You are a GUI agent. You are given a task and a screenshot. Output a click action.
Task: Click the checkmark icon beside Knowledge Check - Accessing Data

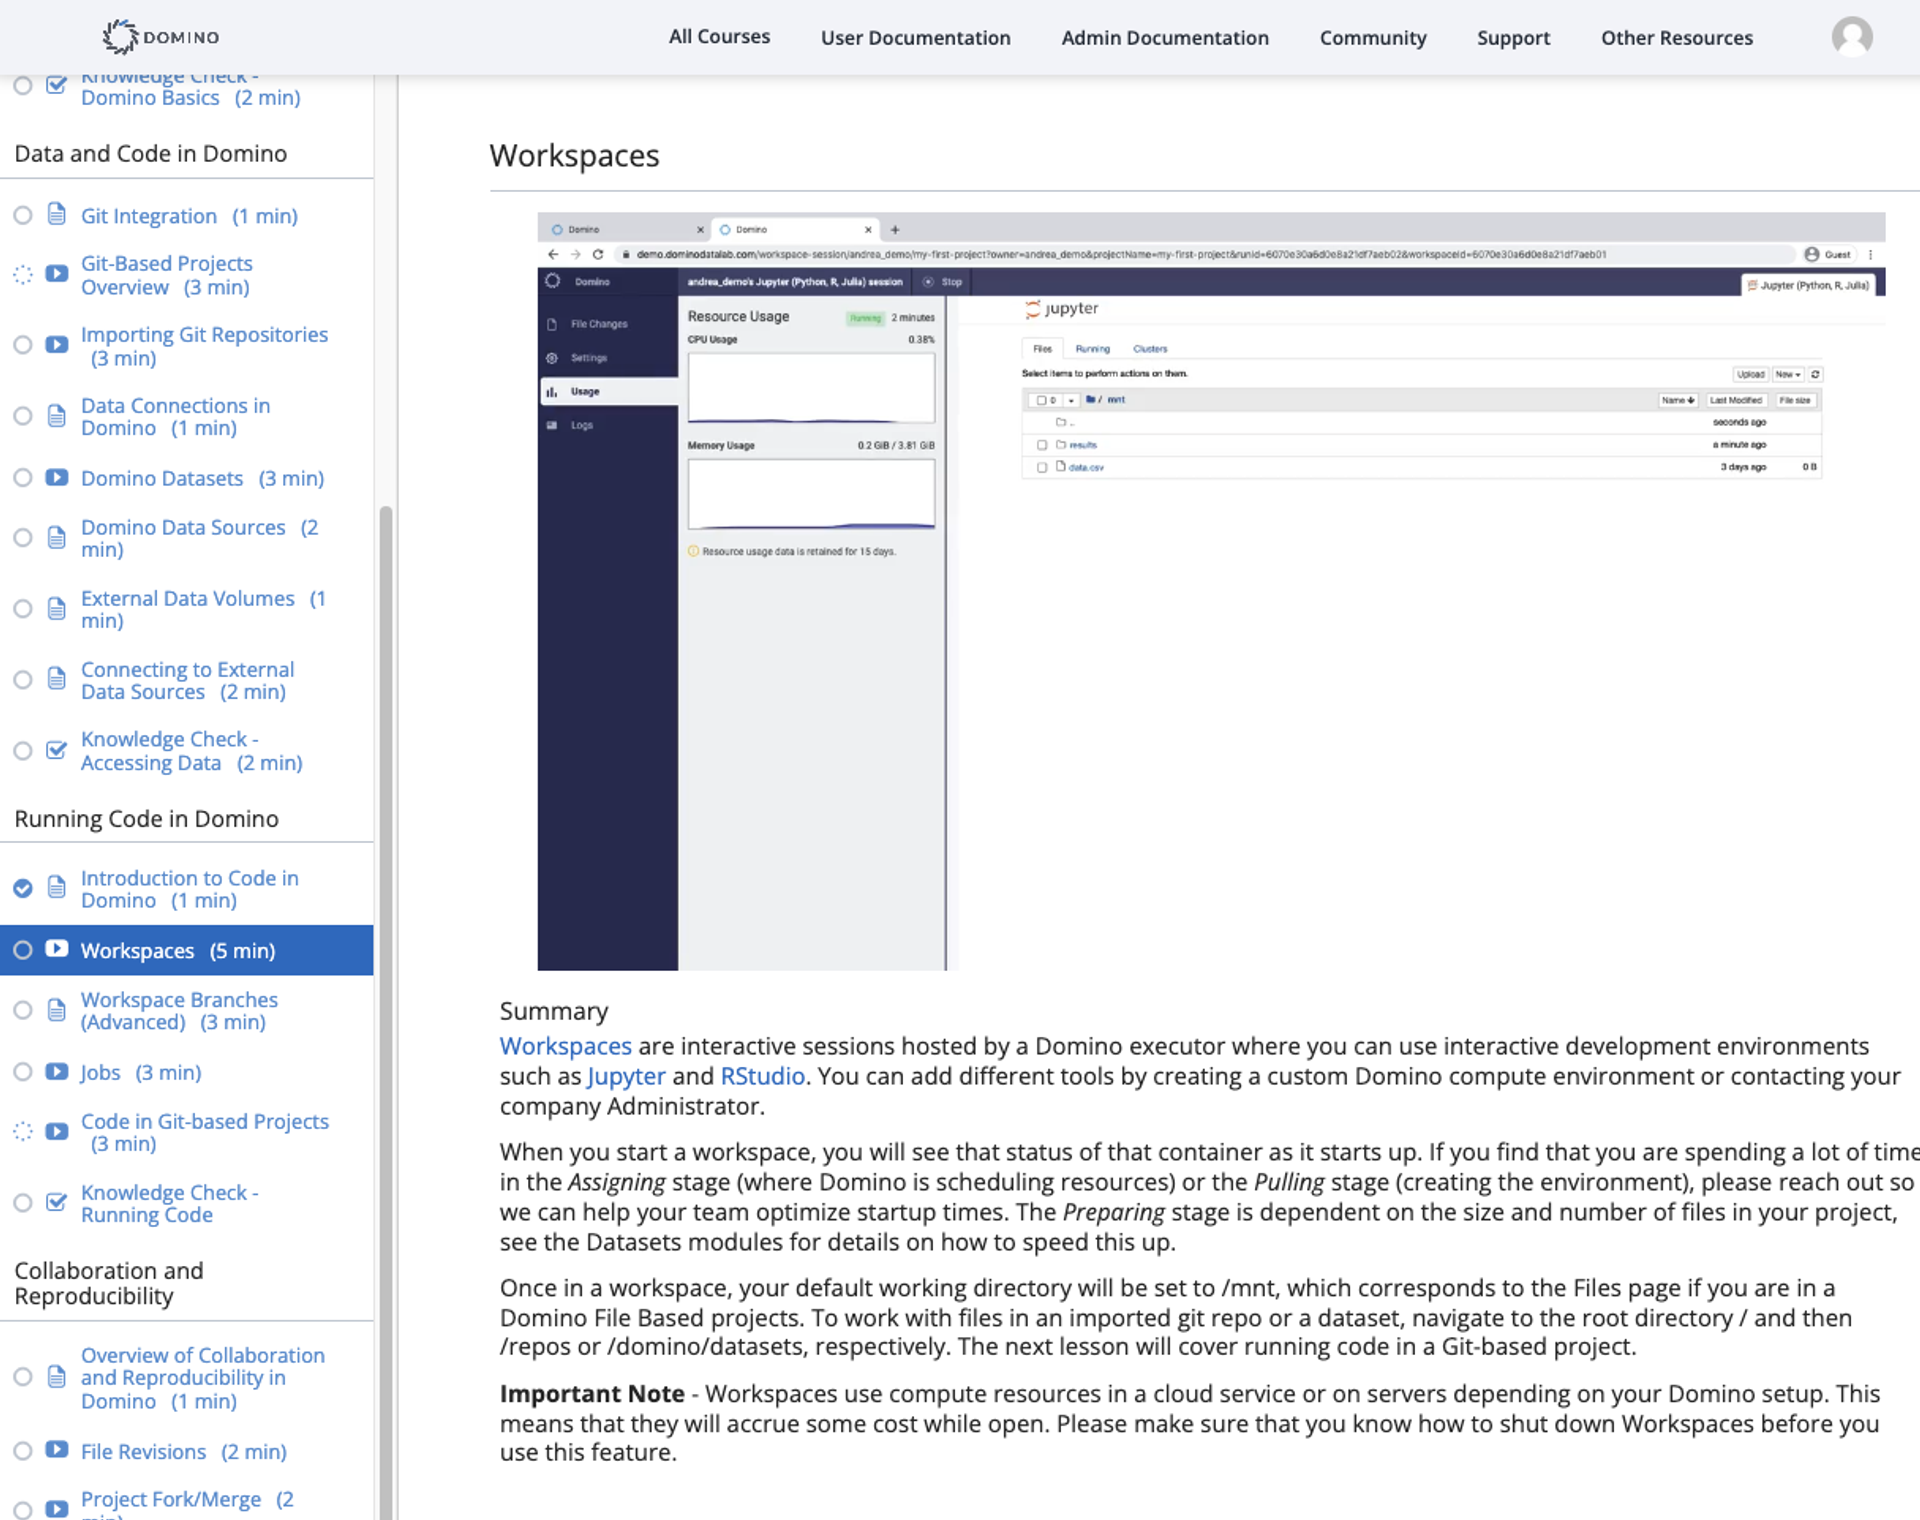57,750
